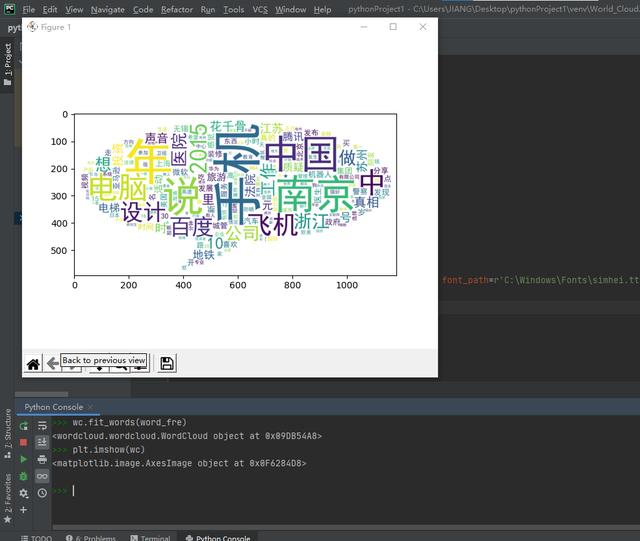Attach debugger using green bug icon
Viewport: 640px width, 541px height.
coord(24,476)
